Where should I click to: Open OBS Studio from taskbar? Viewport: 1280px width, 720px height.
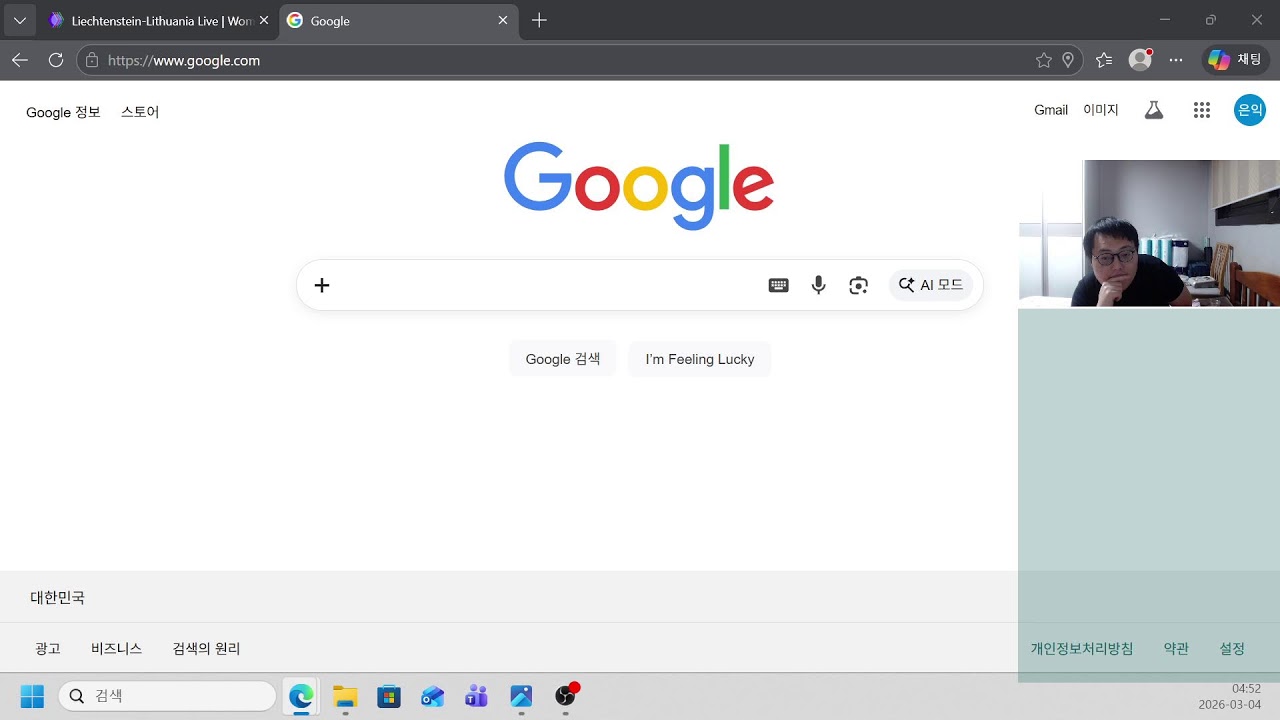click(x=566, y=696)
